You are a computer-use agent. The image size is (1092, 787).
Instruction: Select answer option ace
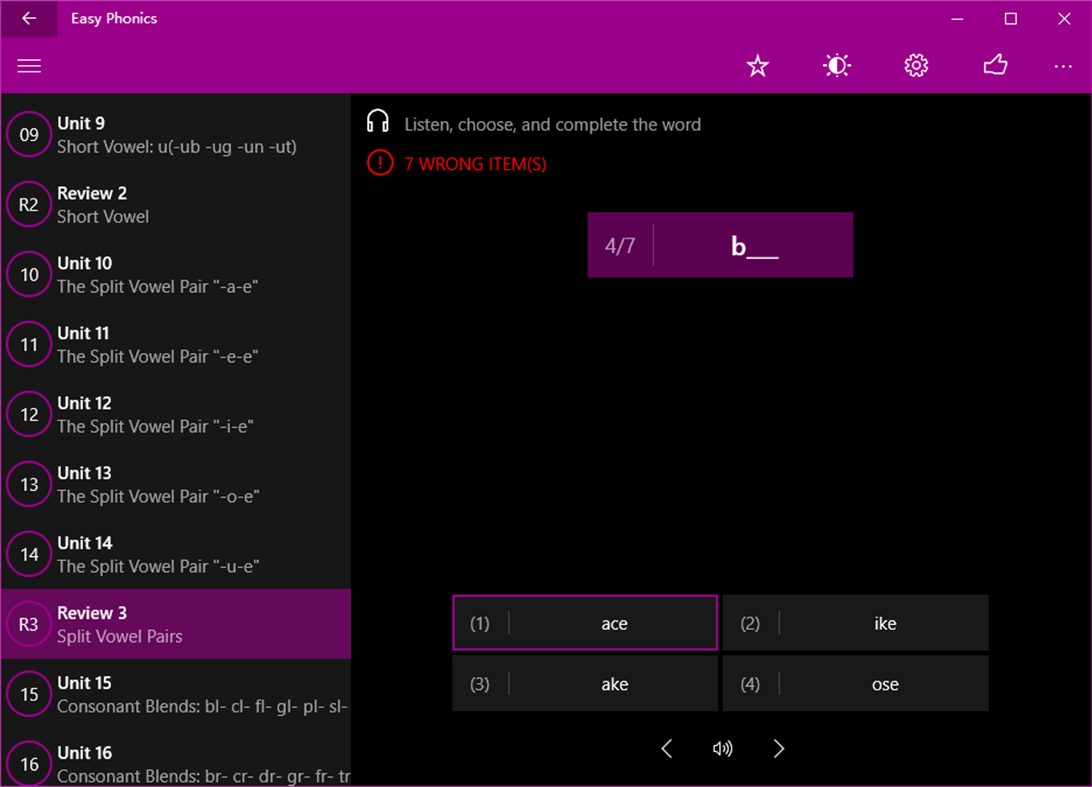click(x=585, y=622)
